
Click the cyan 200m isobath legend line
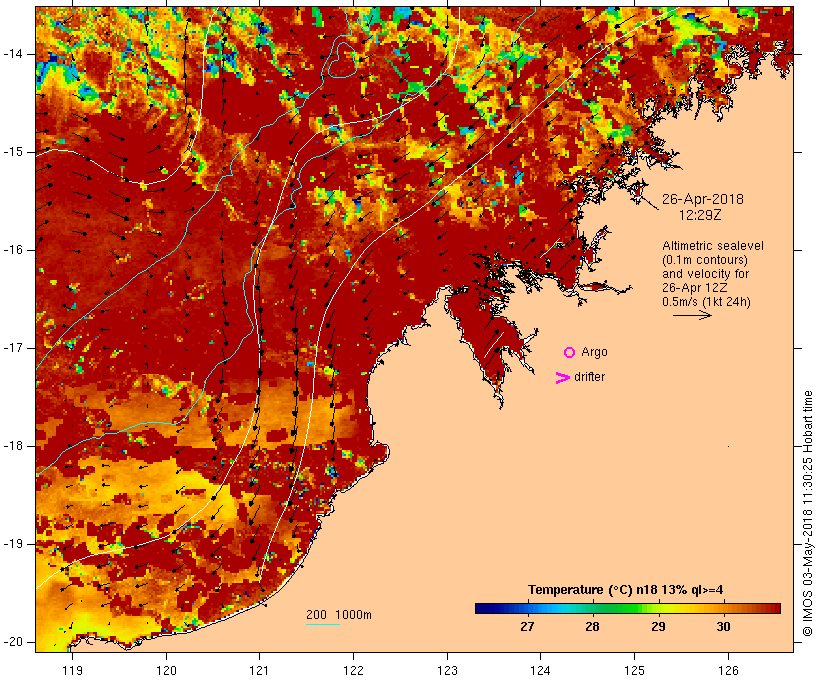323,624
